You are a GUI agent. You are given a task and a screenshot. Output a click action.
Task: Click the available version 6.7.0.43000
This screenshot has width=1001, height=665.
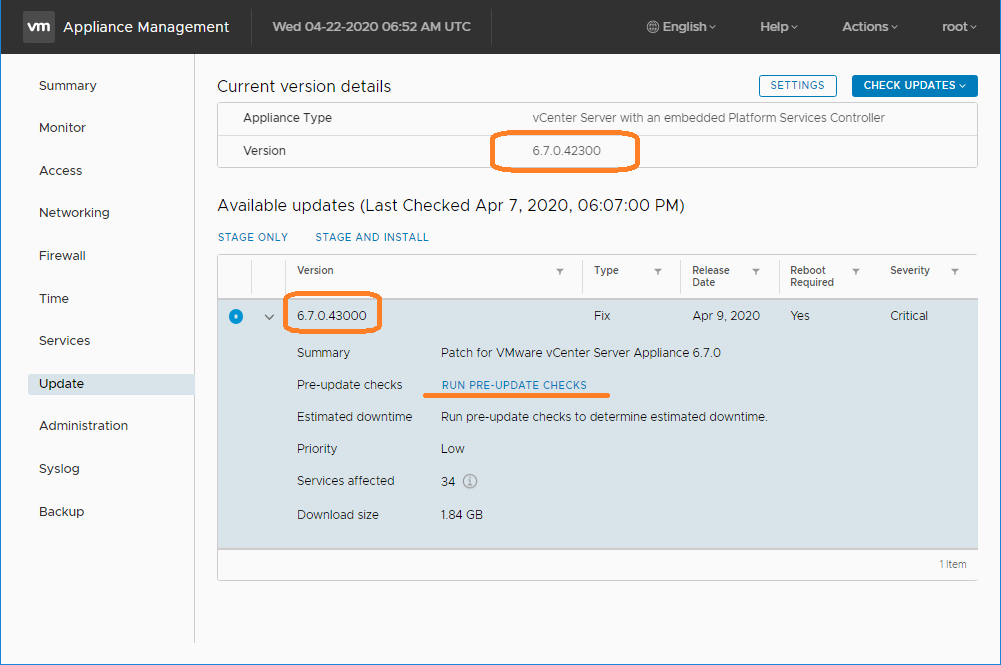click(x=331, y=315)
